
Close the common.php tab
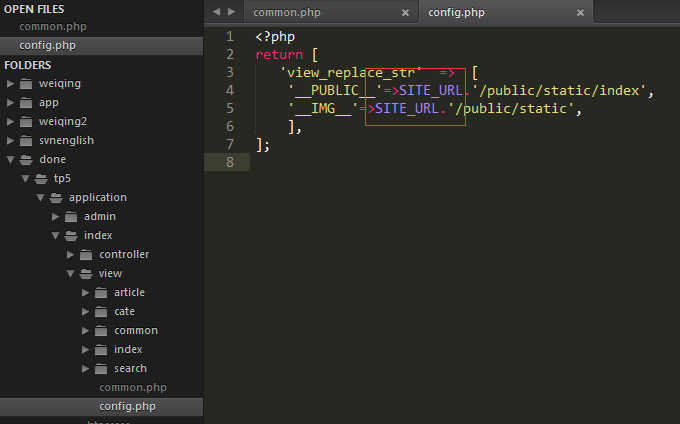[x=405, y=13]
